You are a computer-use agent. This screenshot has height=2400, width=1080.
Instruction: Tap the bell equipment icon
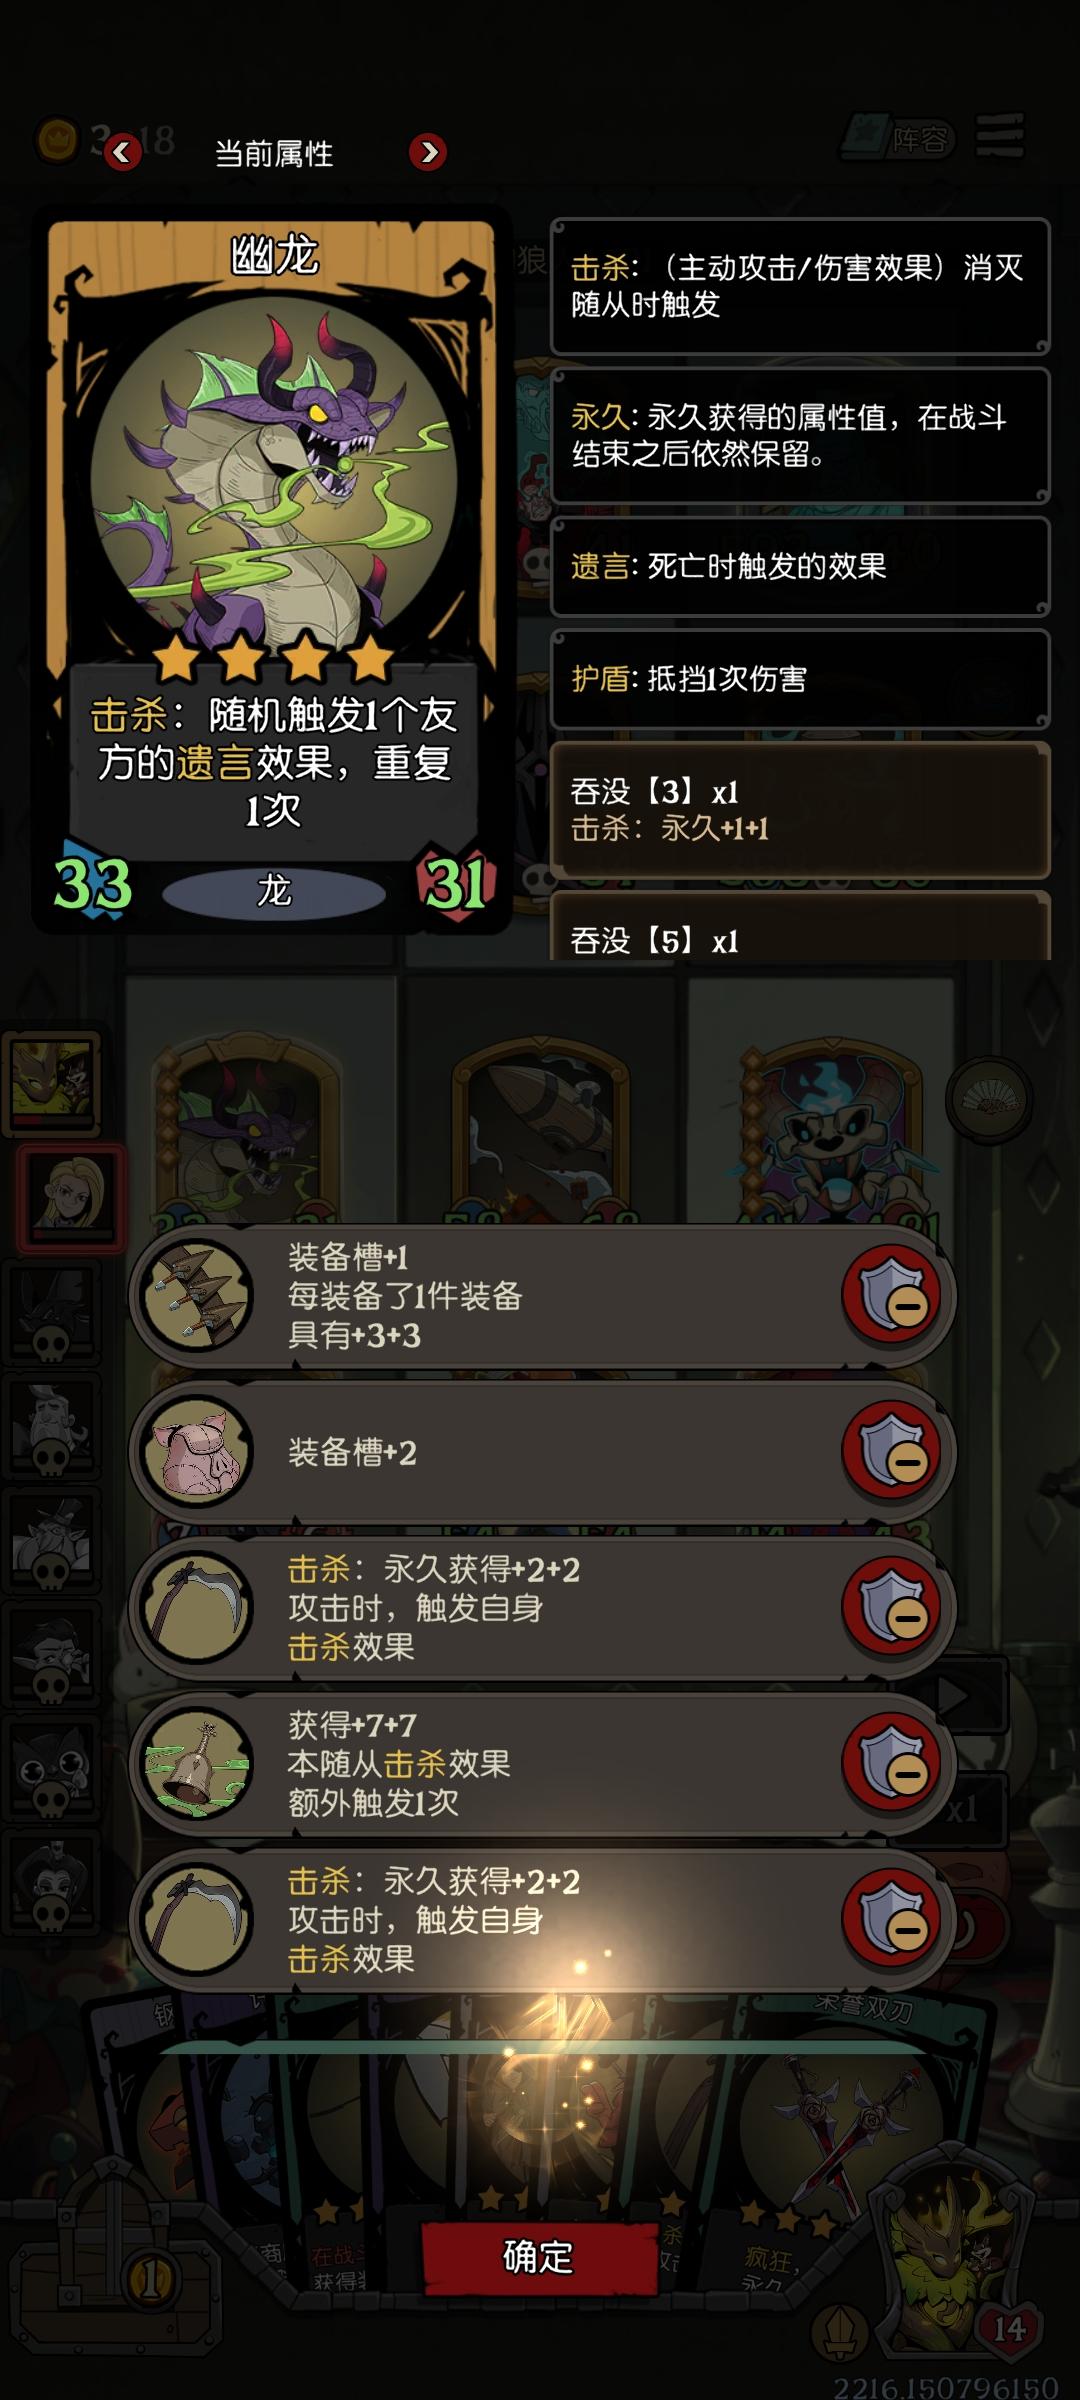pos(197,1763)
